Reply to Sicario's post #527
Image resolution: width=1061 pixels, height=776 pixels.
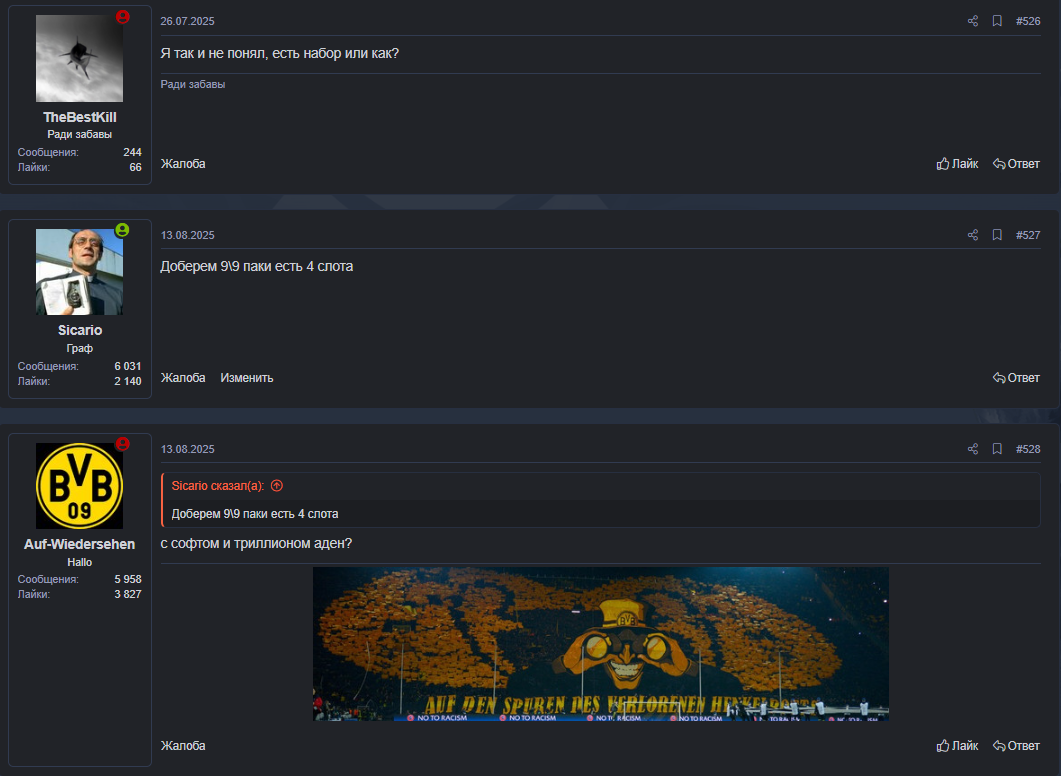pos(1016,378)
